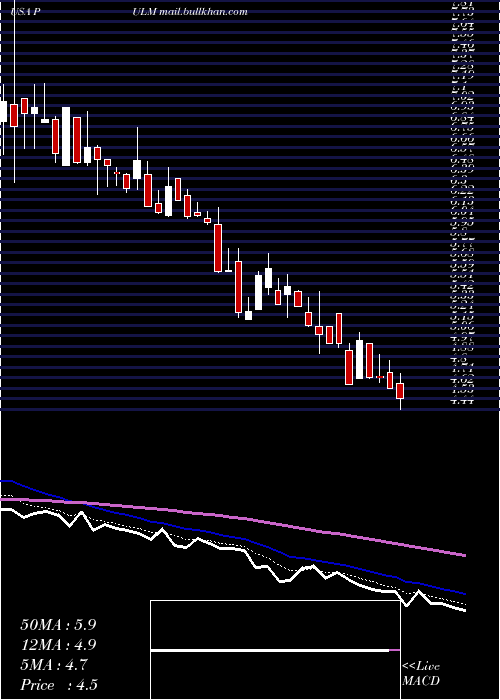
Task: Click the 50MA : 5.9 label
Action: [58, 625]
